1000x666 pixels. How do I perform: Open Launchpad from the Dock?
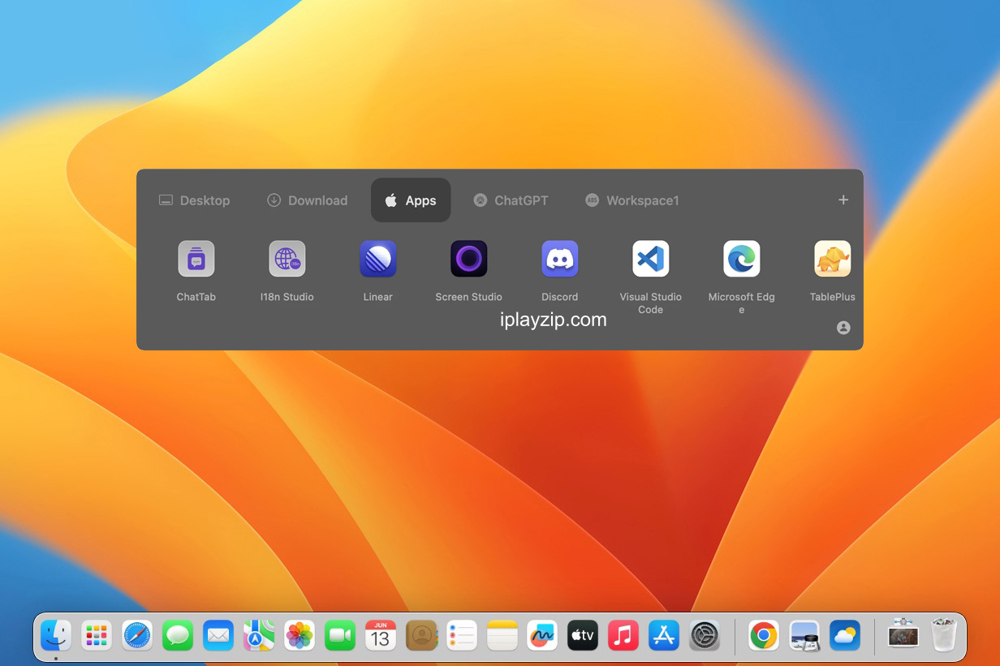[96, 635]
